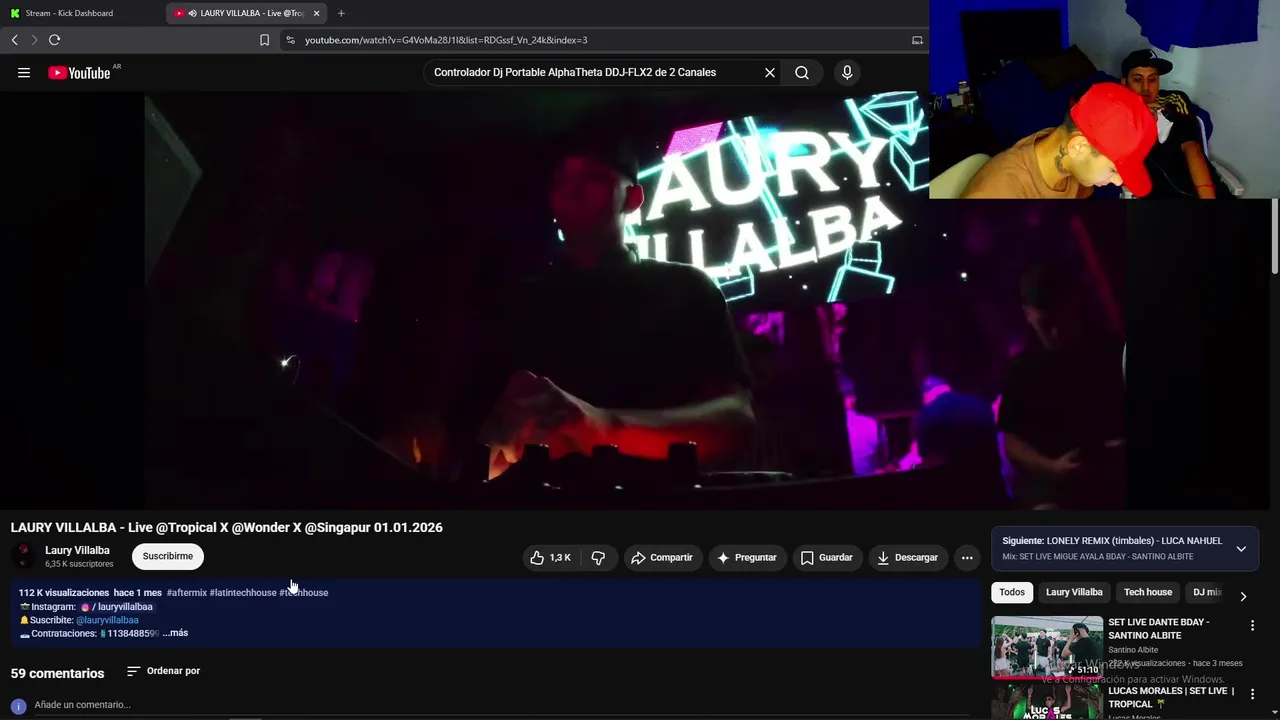Open Laury Villalba channel name link
Image resolution: width=1280 pixels, height=720 pixels.
(x=77, y=550)
